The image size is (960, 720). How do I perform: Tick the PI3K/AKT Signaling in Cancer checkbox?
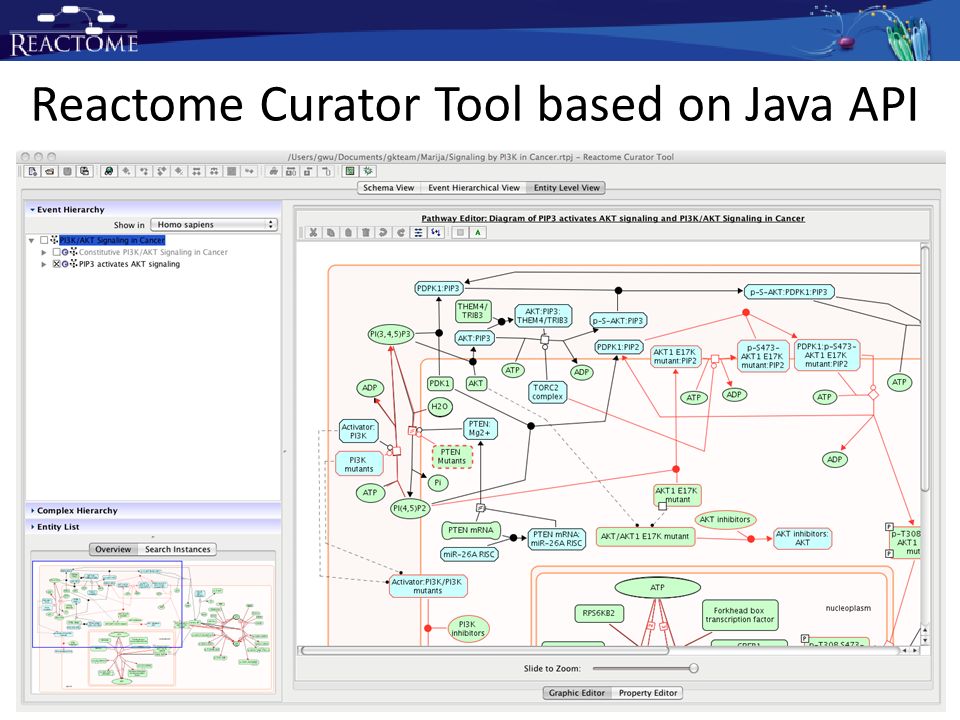[44, 240]
